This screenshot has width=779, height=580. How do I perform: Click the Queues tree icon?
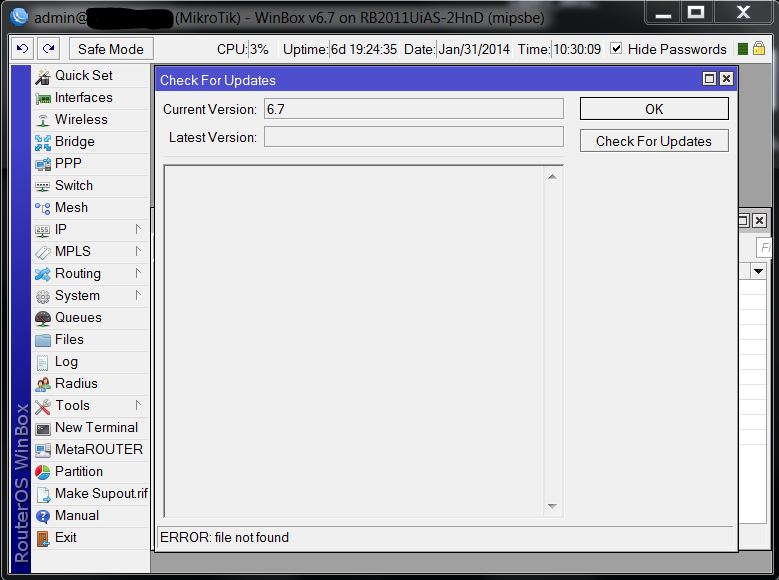(43, 318)
